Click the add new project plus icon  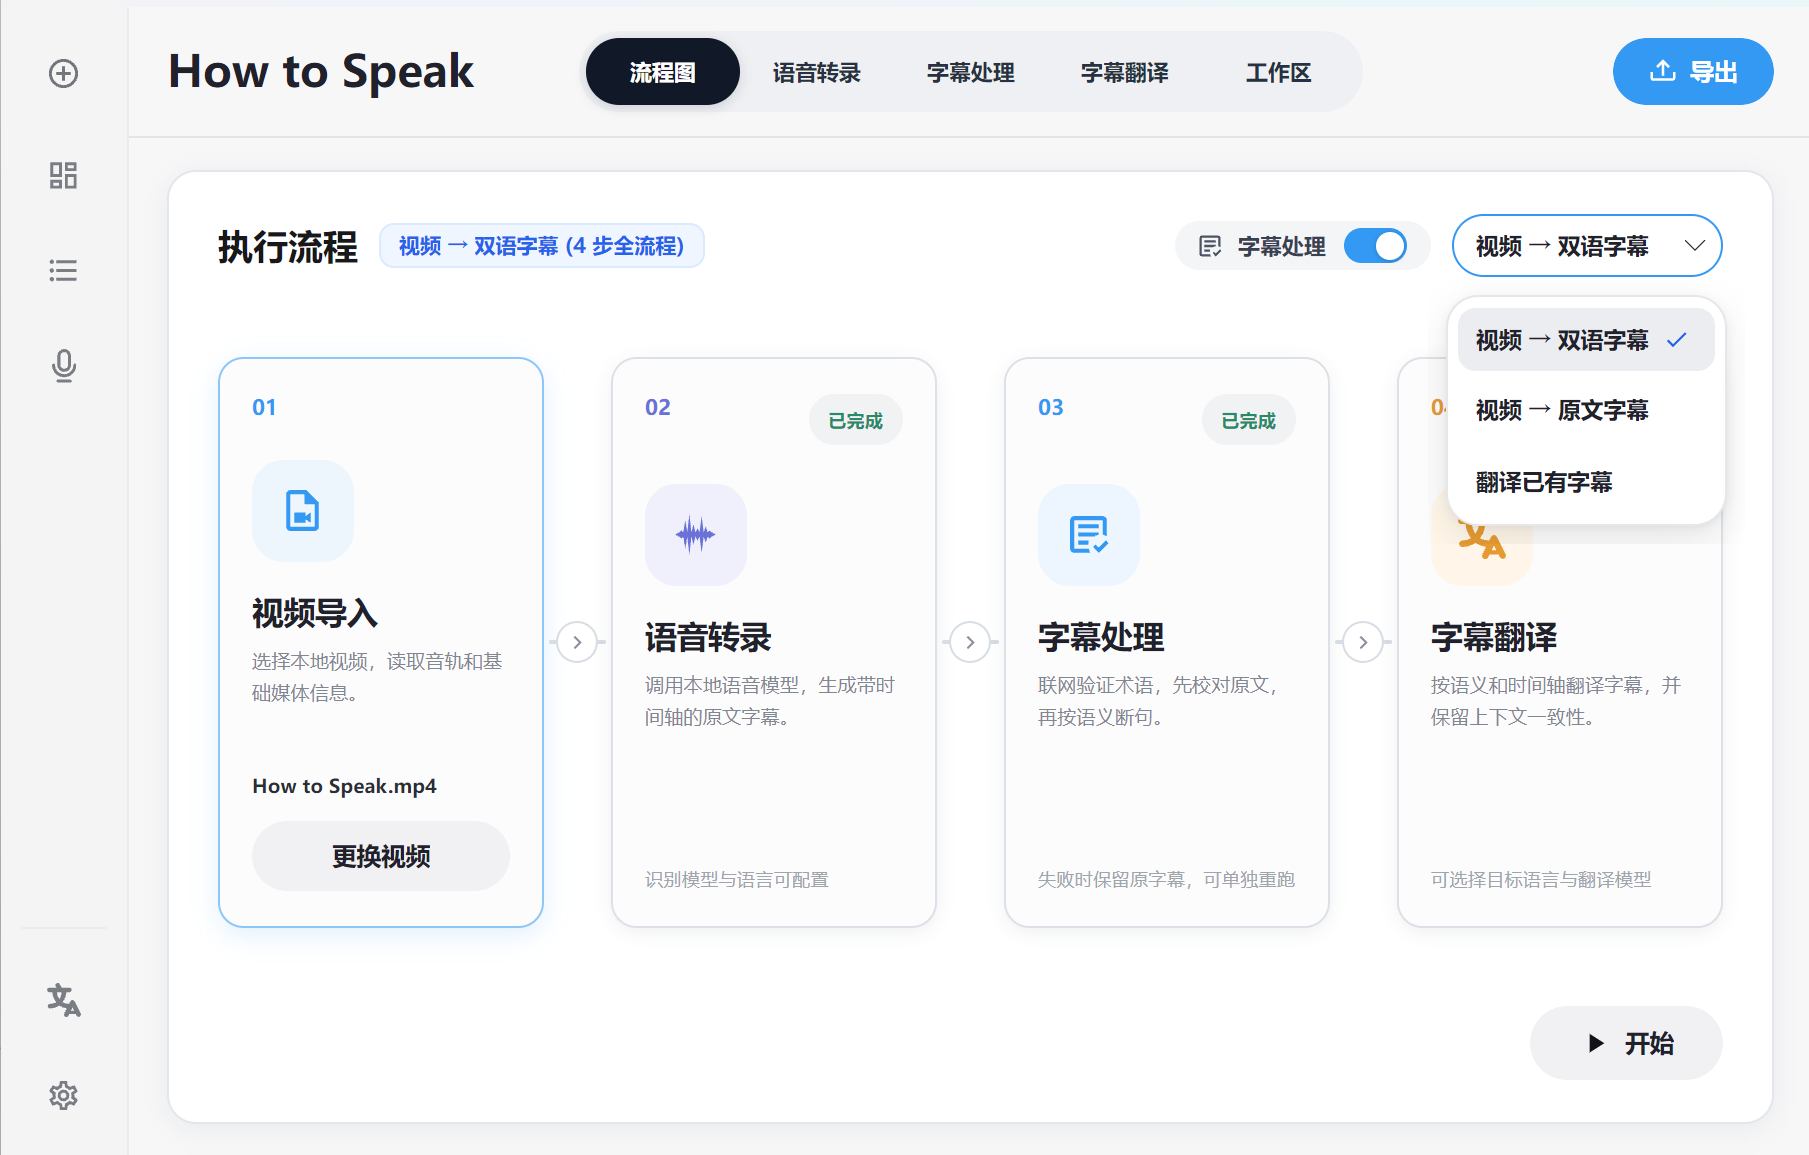(63, 73)
